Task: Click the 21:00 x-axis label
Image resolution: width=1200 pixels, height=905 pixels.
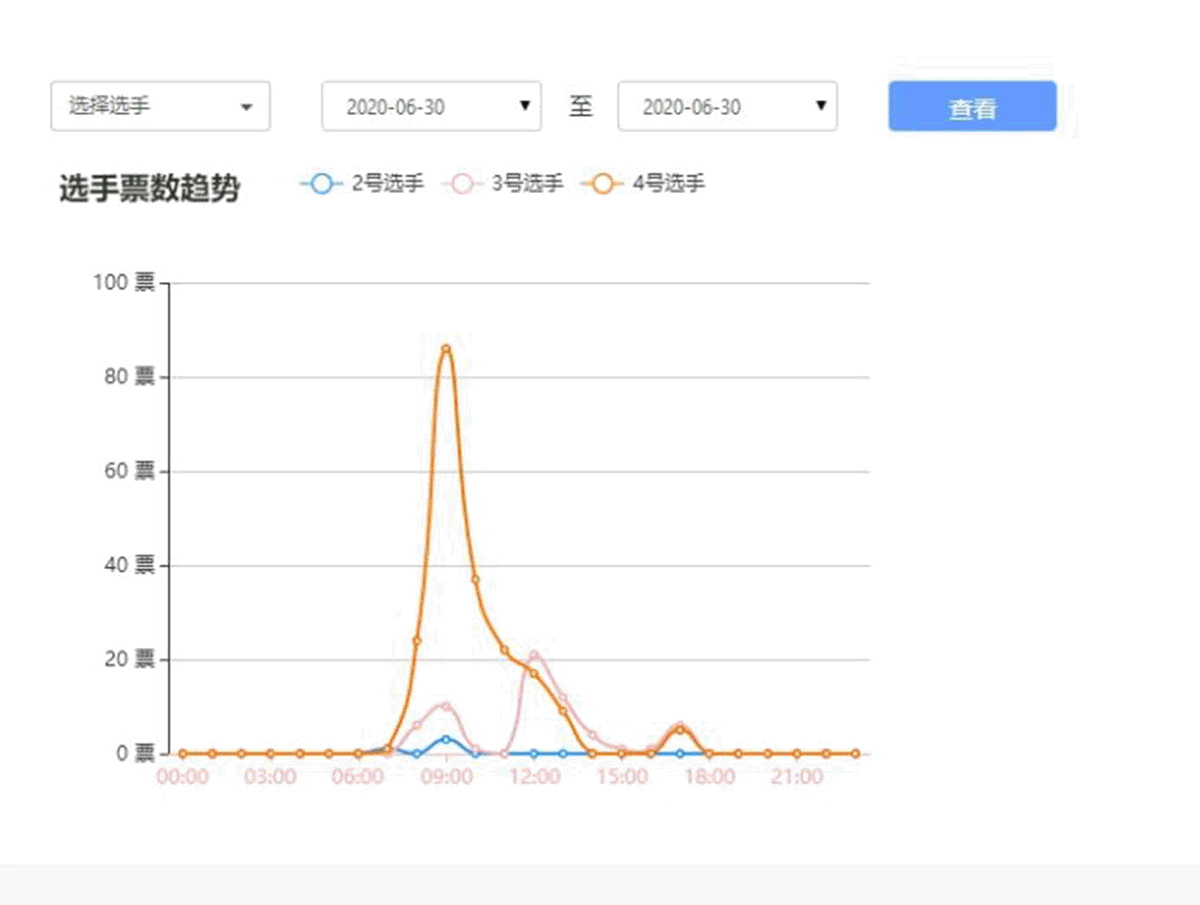Action: click(797, 777)
